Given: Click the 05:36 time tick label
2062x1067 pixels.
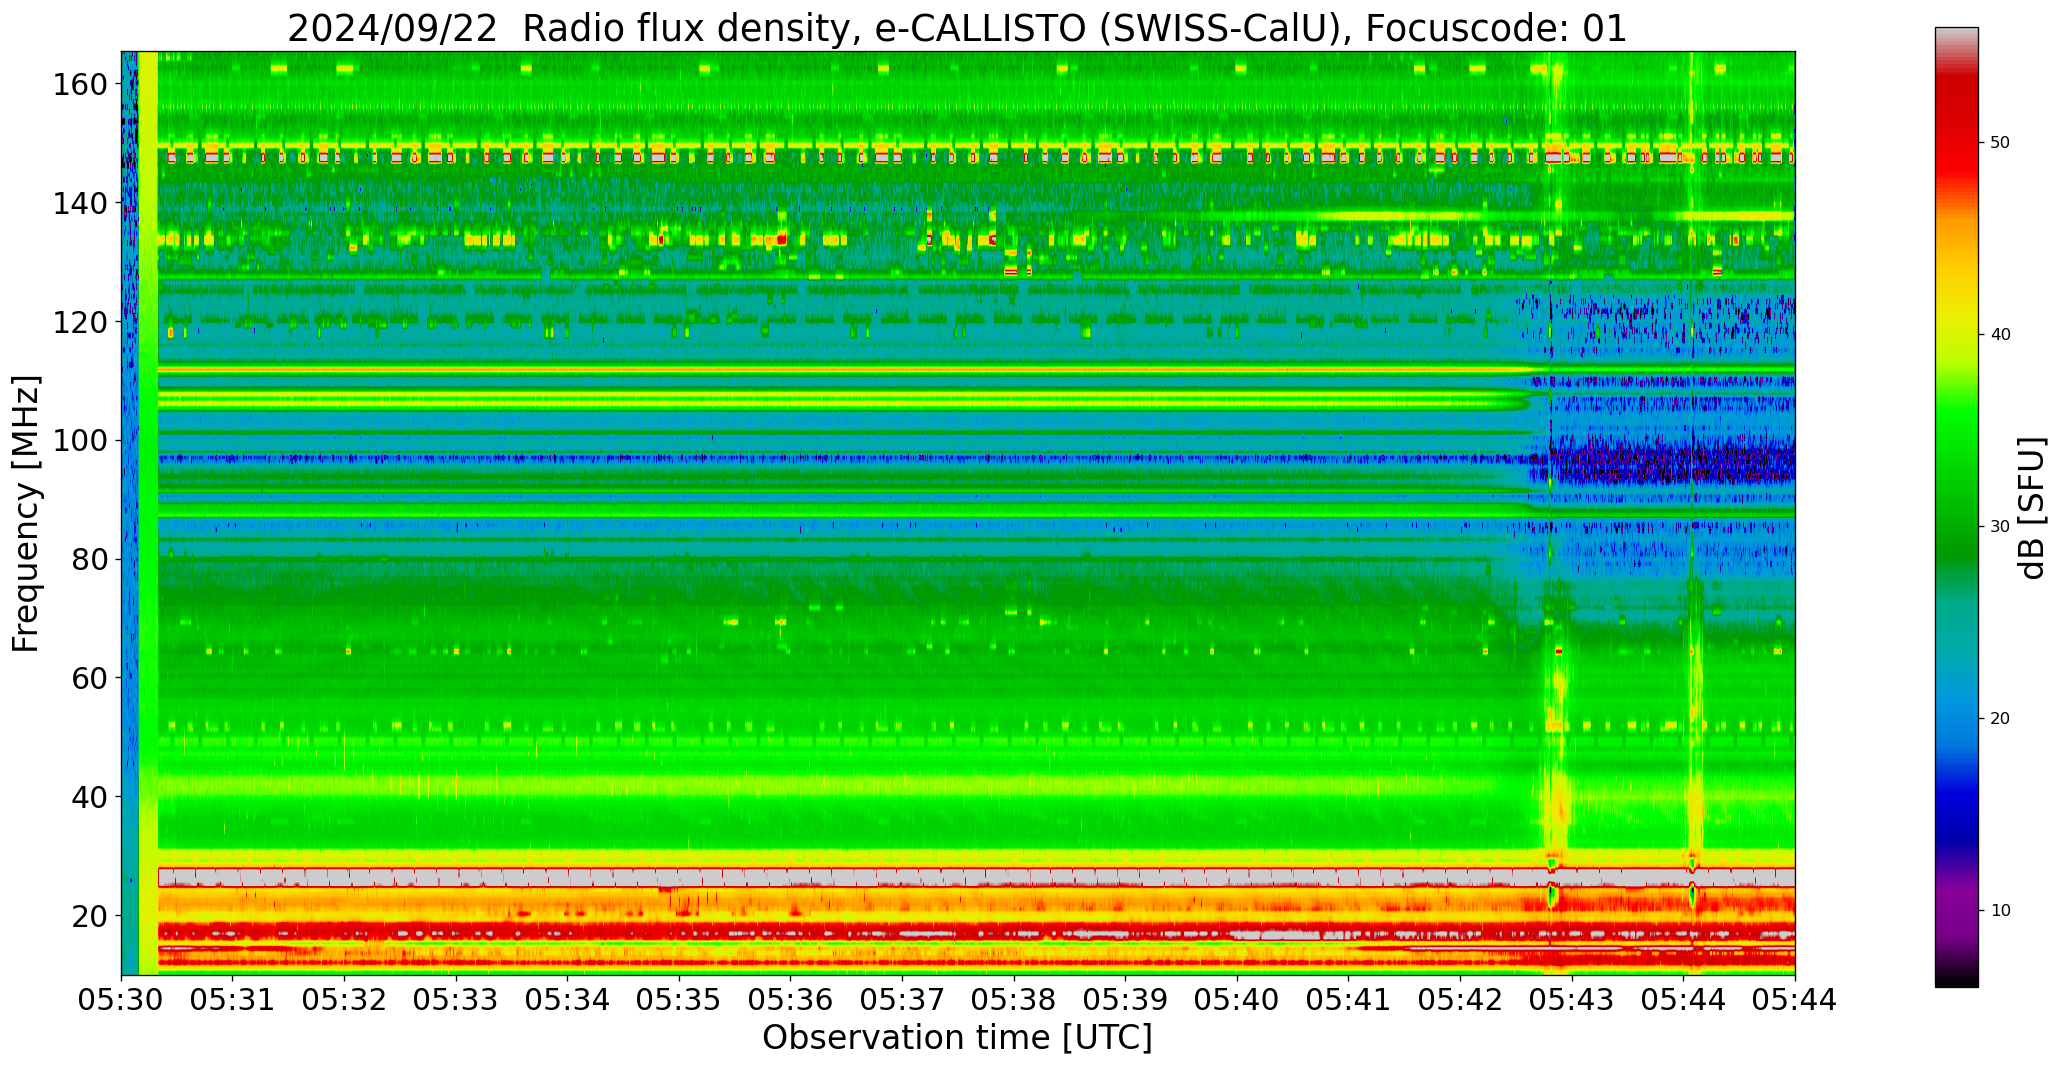Looking at the screenshot, I should (791, 1000).
